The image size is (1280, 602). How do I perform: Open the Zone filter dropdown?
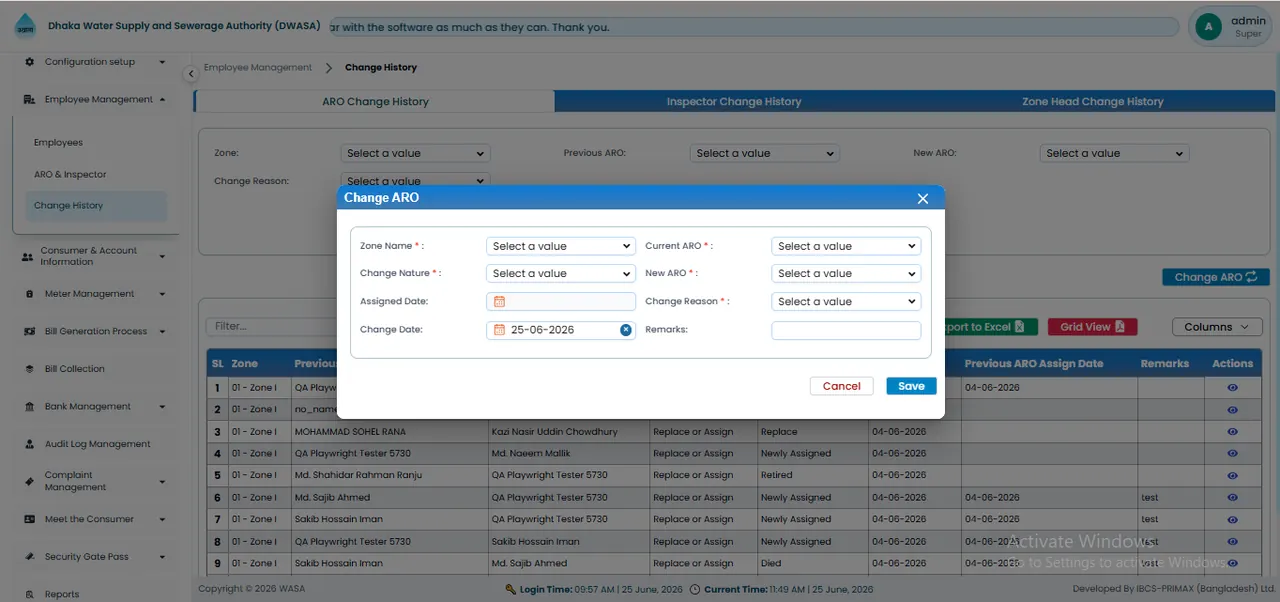click(415, 153)
